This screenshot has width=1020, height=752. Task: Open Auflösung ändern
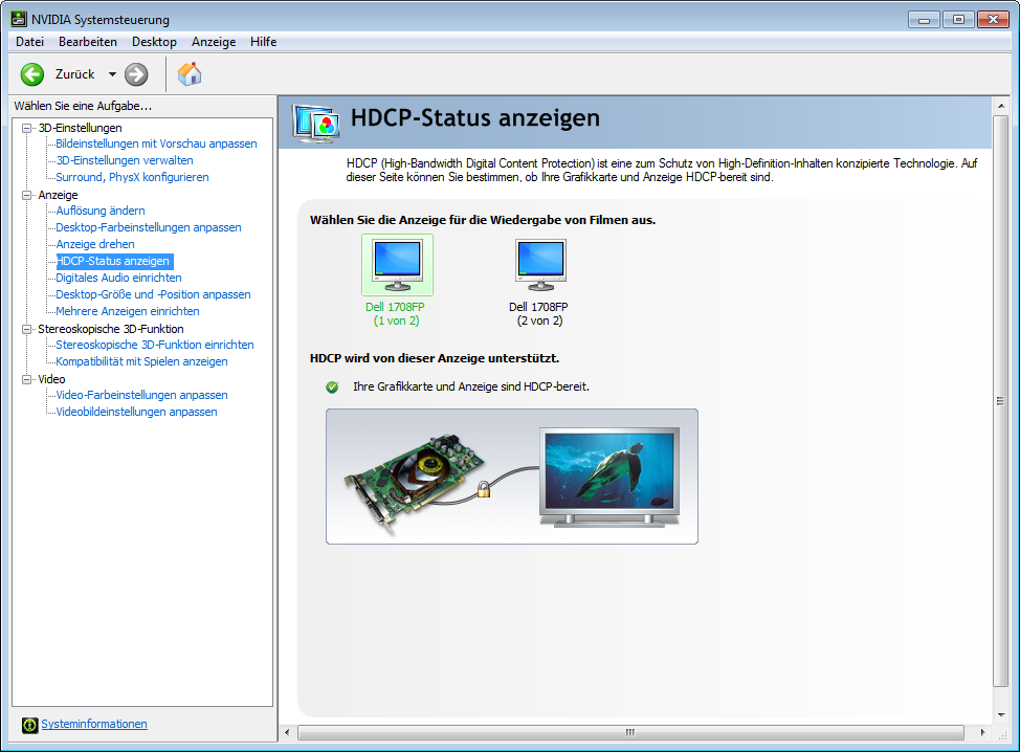[x=100, y=211]
